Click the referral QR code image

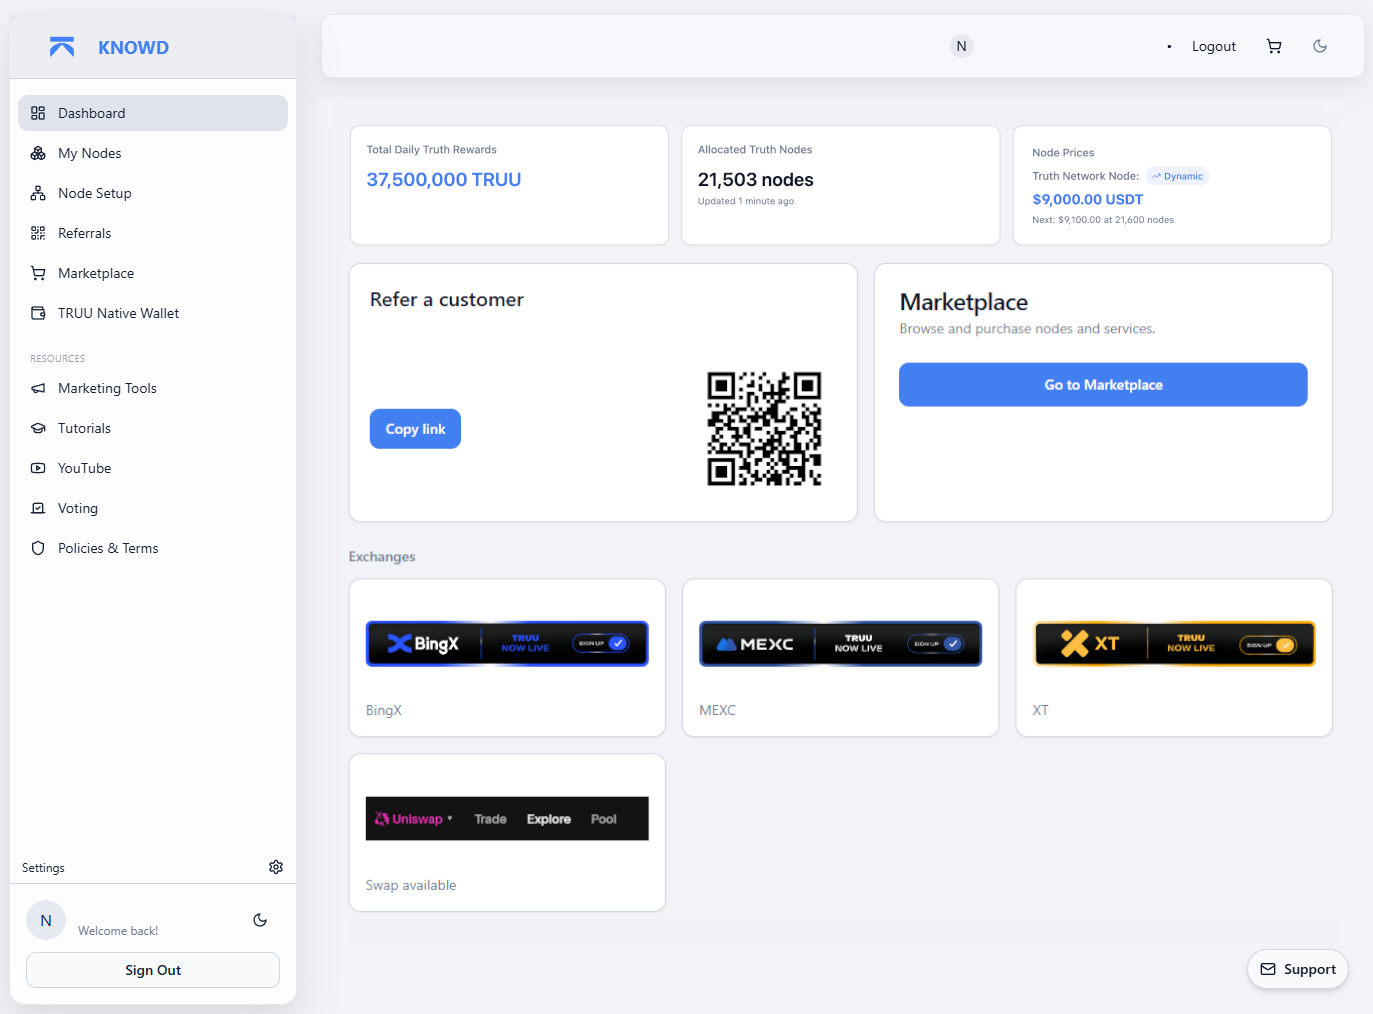(x=764, y=429)
